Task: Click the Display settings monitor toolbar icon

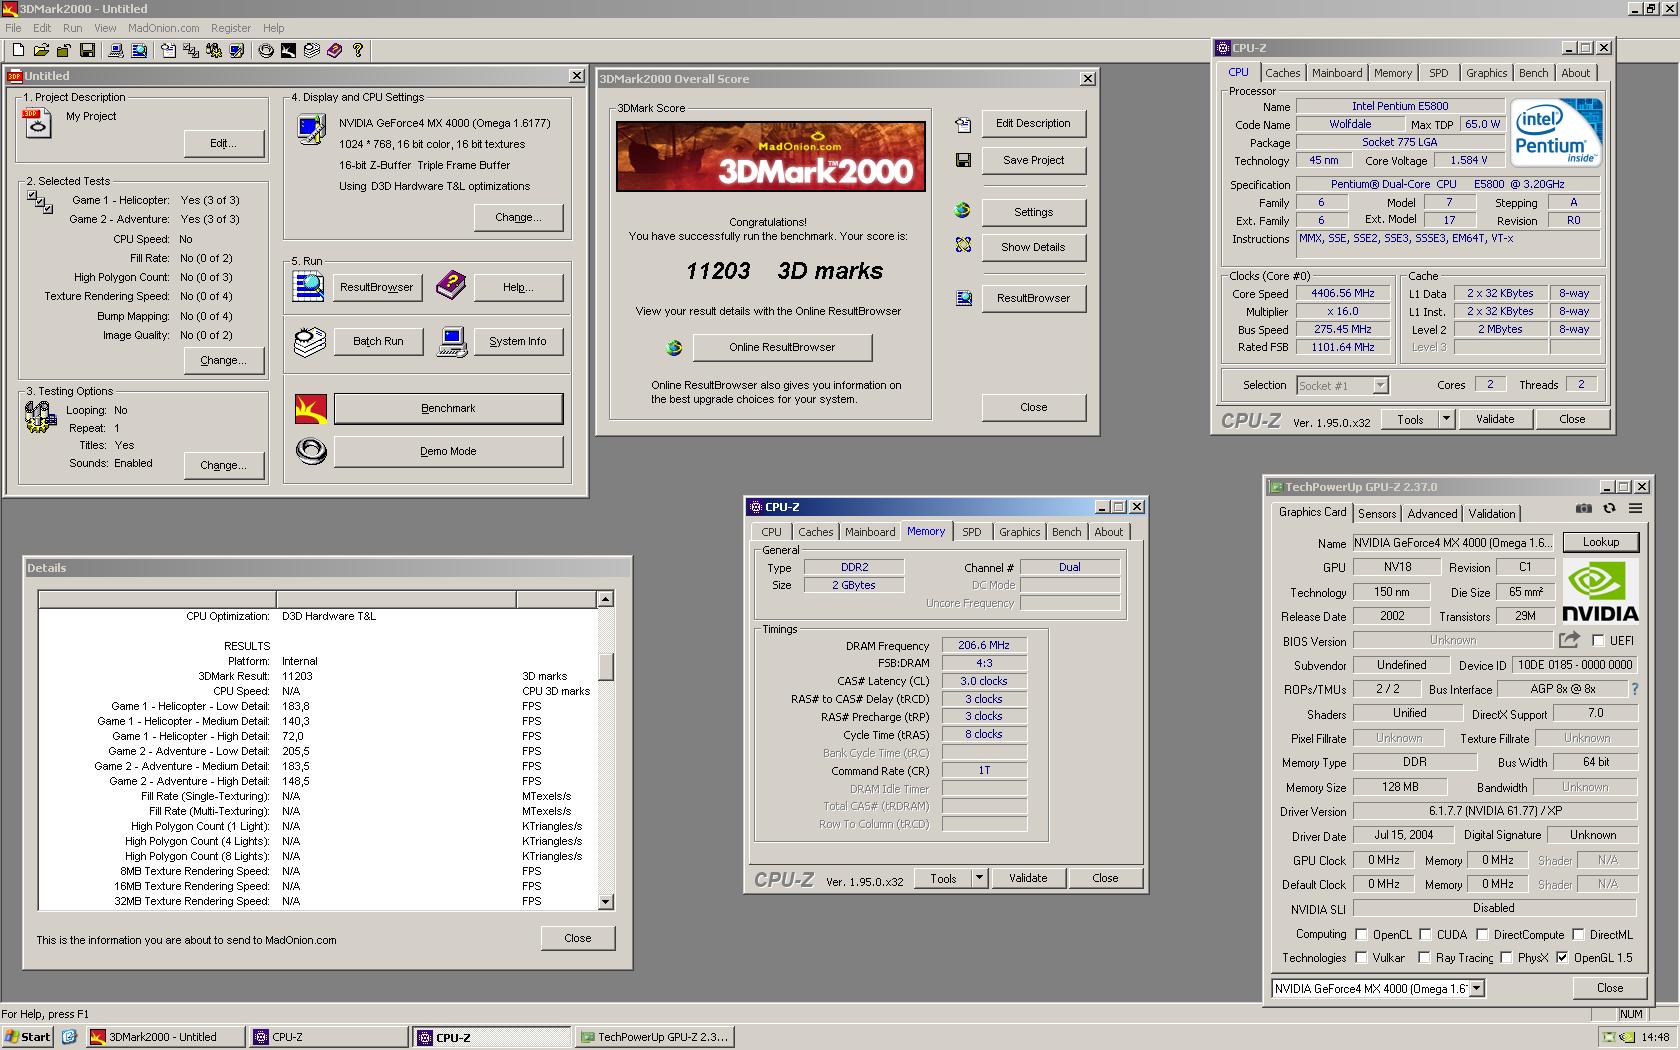Action: coord(237,50)
